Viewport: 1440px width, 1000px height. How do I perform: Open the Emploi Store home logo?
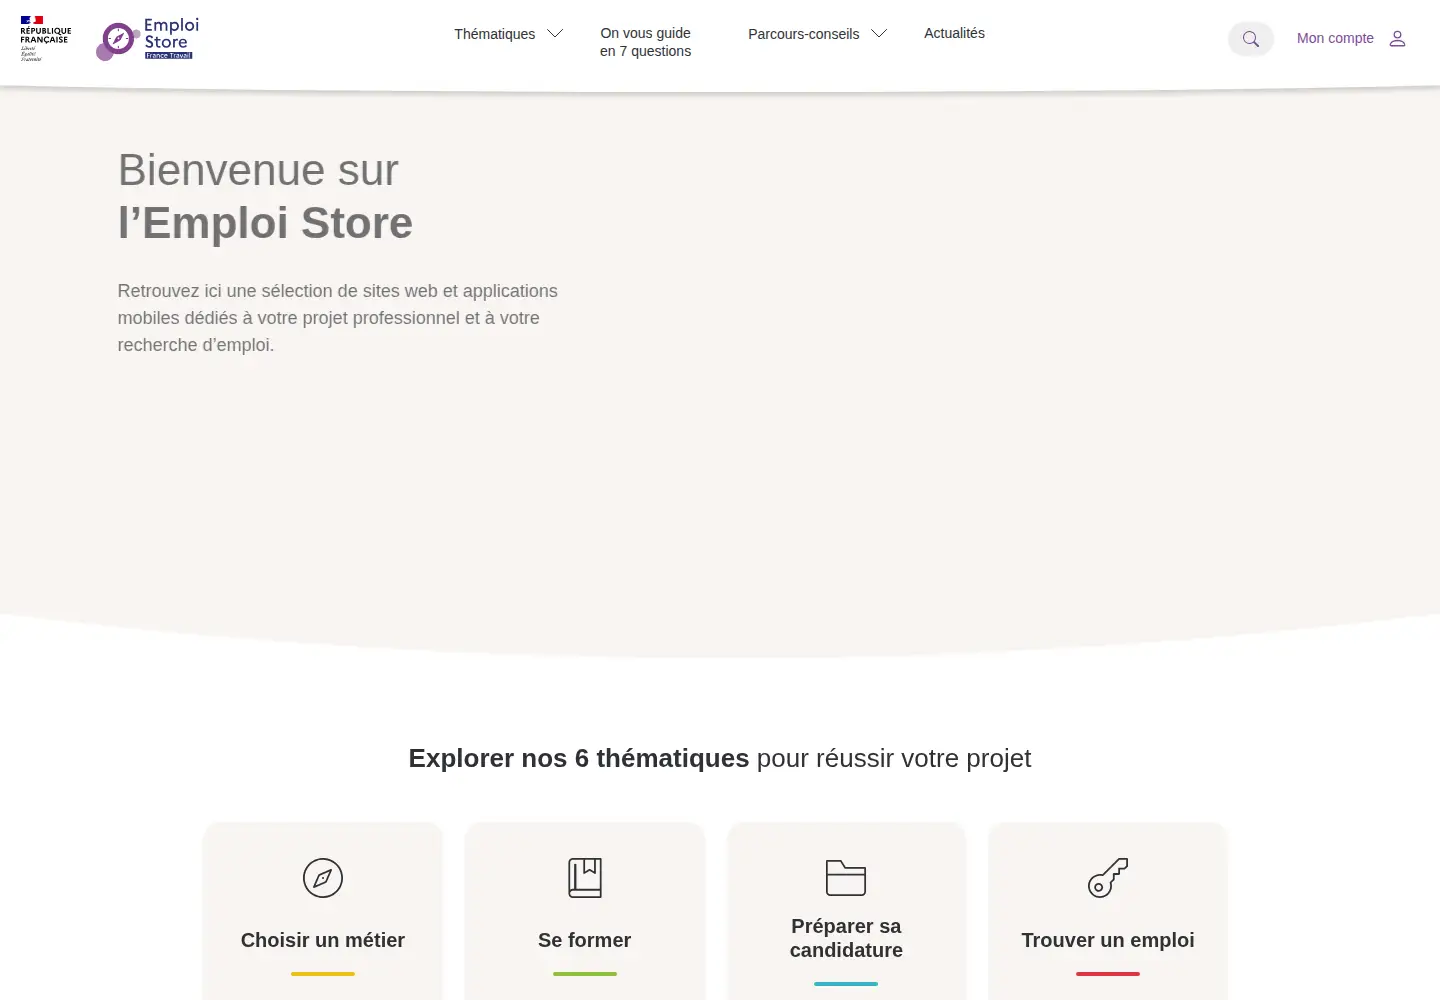coord(148,39)
